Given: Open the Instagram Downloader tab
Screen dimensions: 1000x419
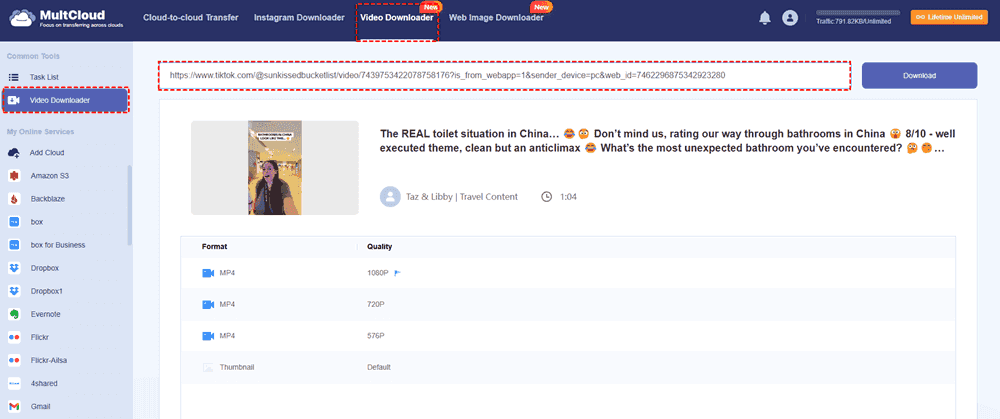Looking at the screenshot, I should point(299,18).
